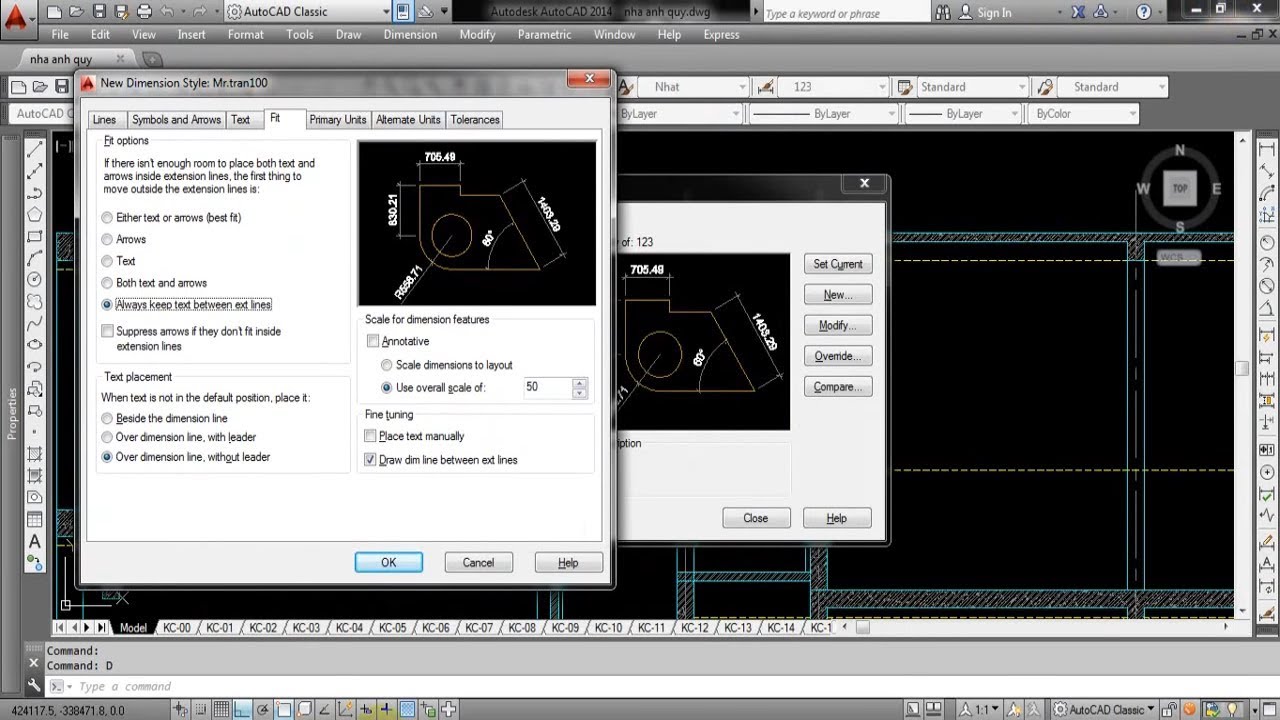Open the Primary Units tab
The width and height of the screenshot is (1280, 720).
tap(338, 120)
